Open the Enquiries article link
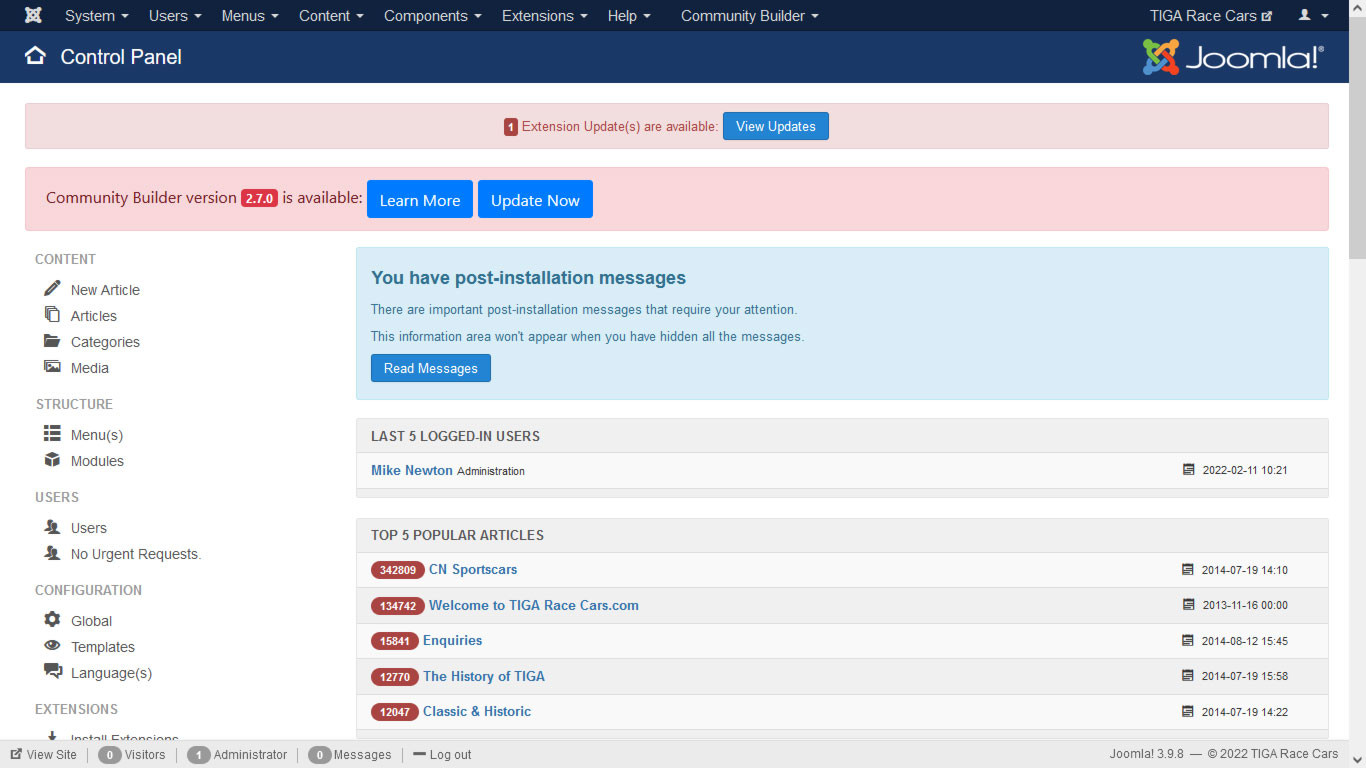The width and height of the screenshot is (1366, 768). click(452, 640)
